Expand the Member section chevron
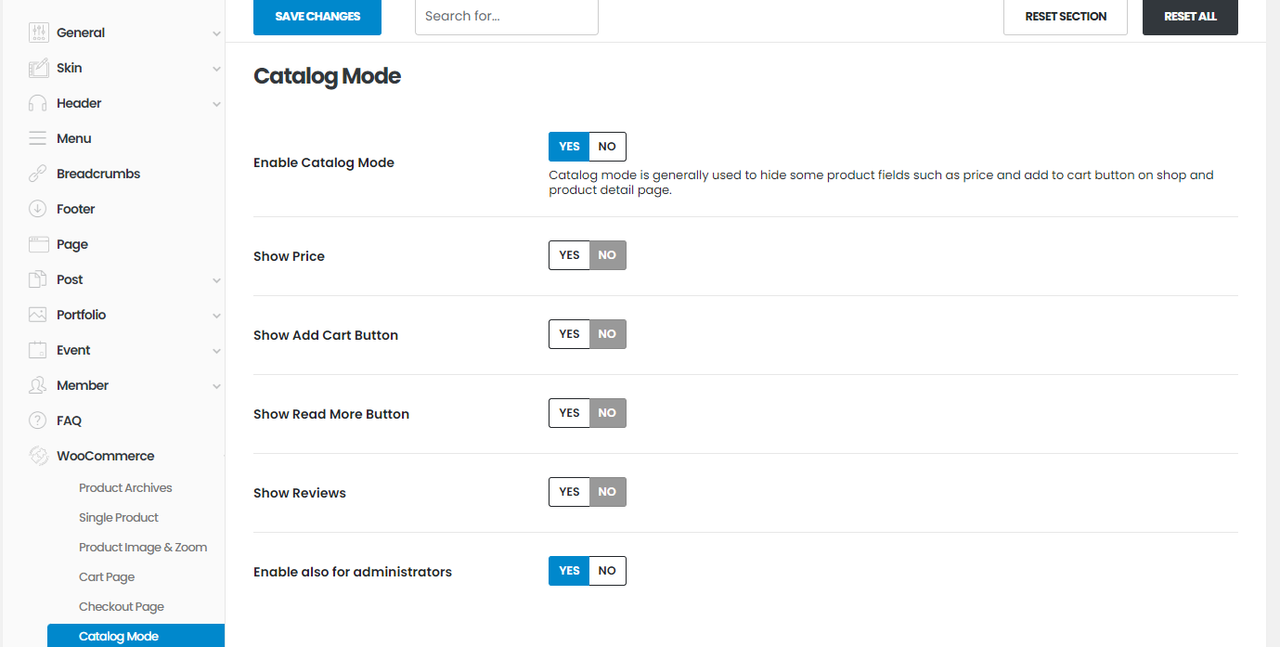 (216, 386)
